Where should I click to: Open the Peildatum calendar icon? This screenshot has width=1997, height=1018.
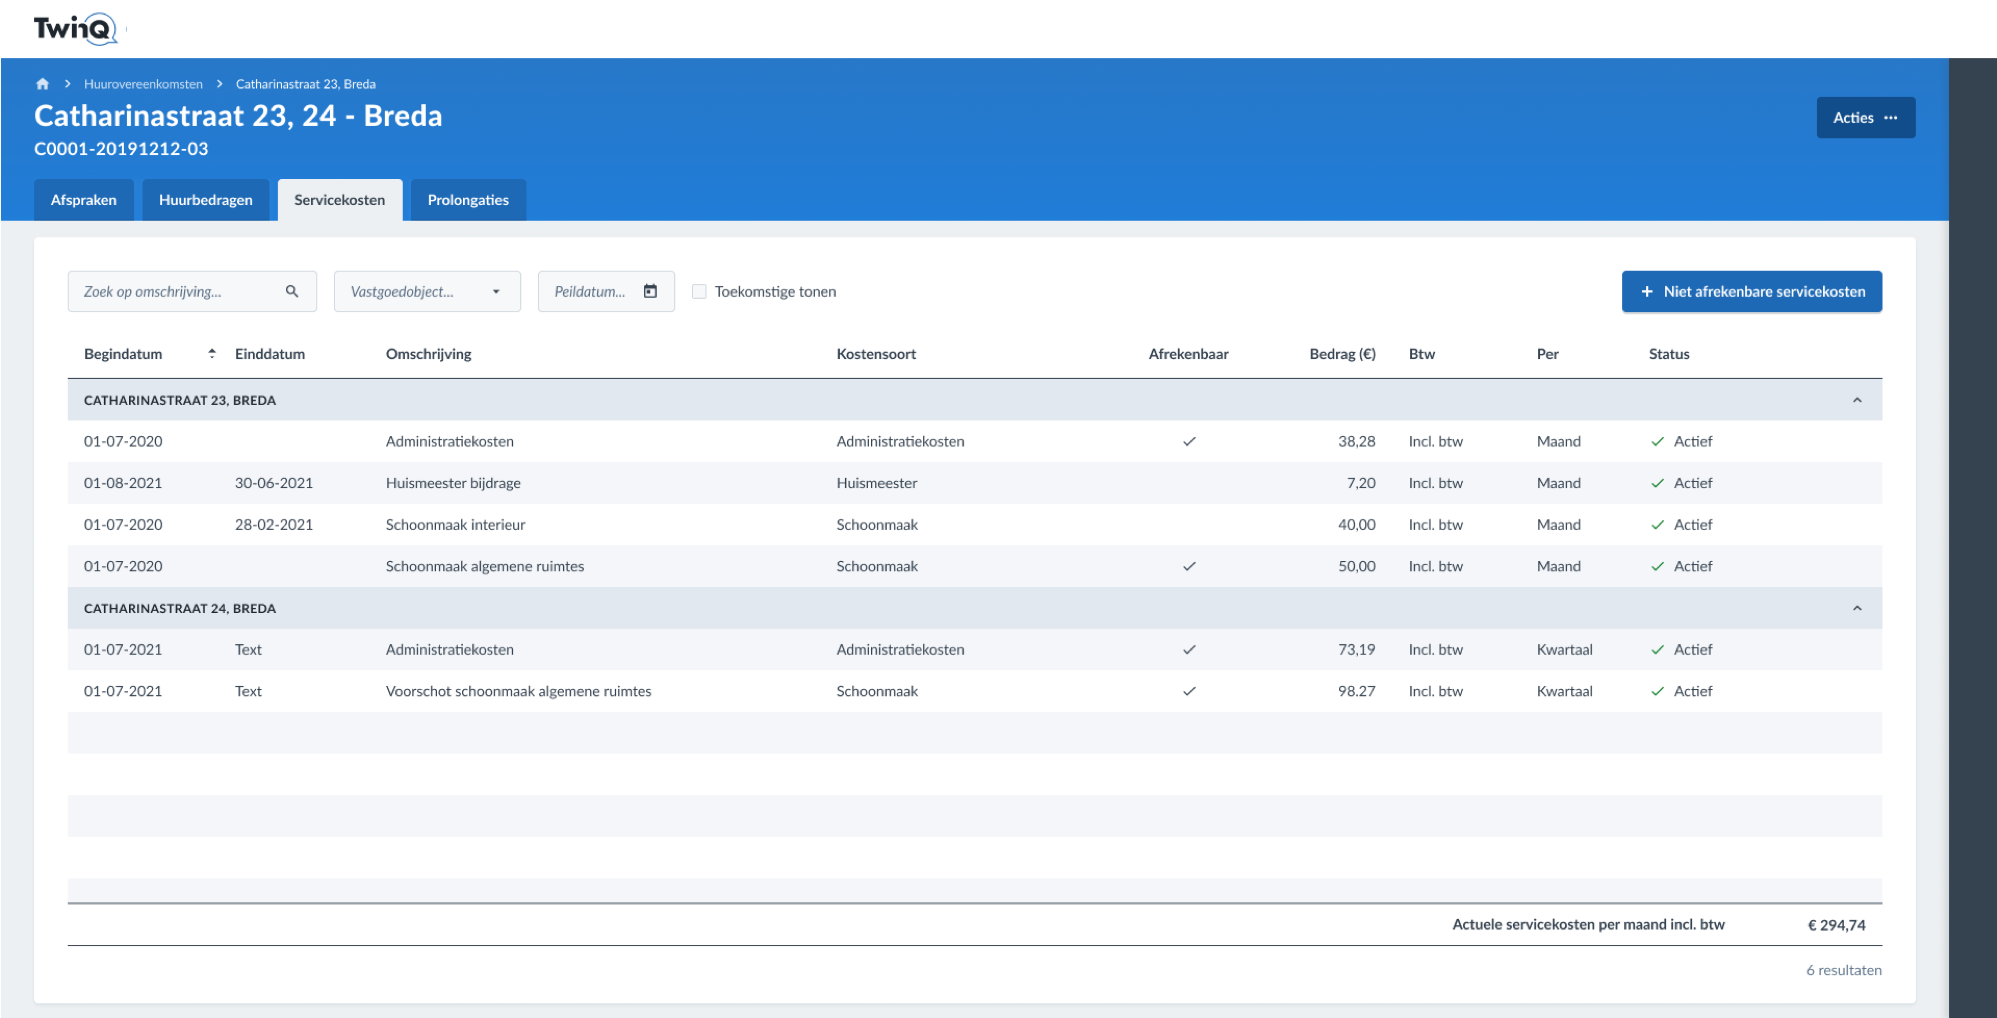(650, 291)
